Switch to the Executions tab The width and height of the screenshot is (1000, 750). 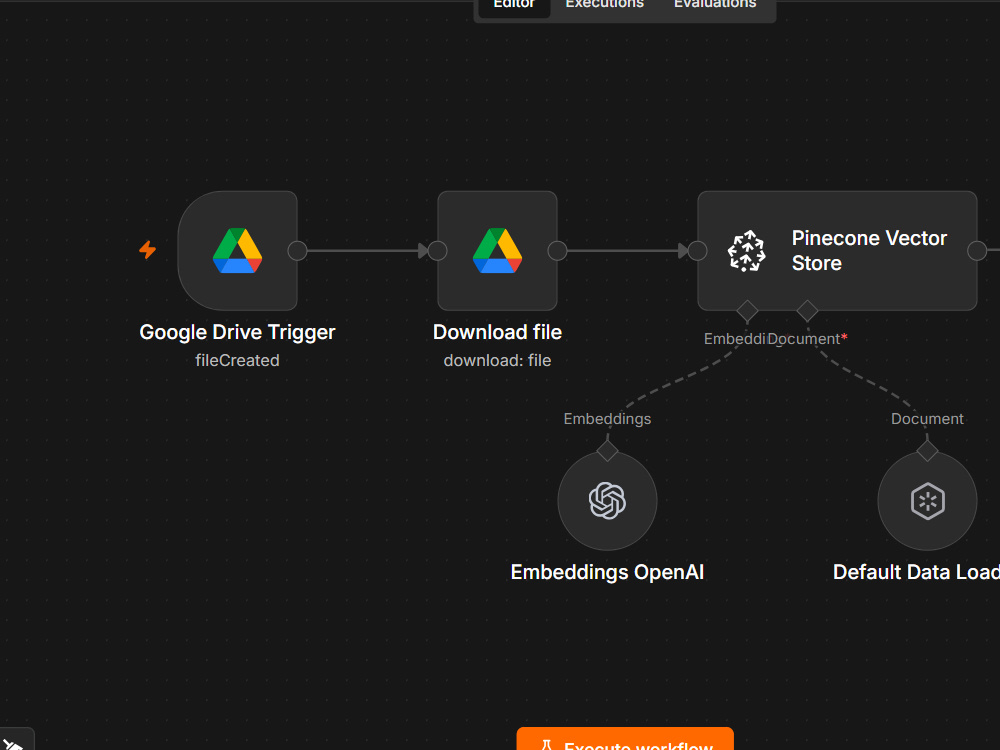(x=605, y=5)
